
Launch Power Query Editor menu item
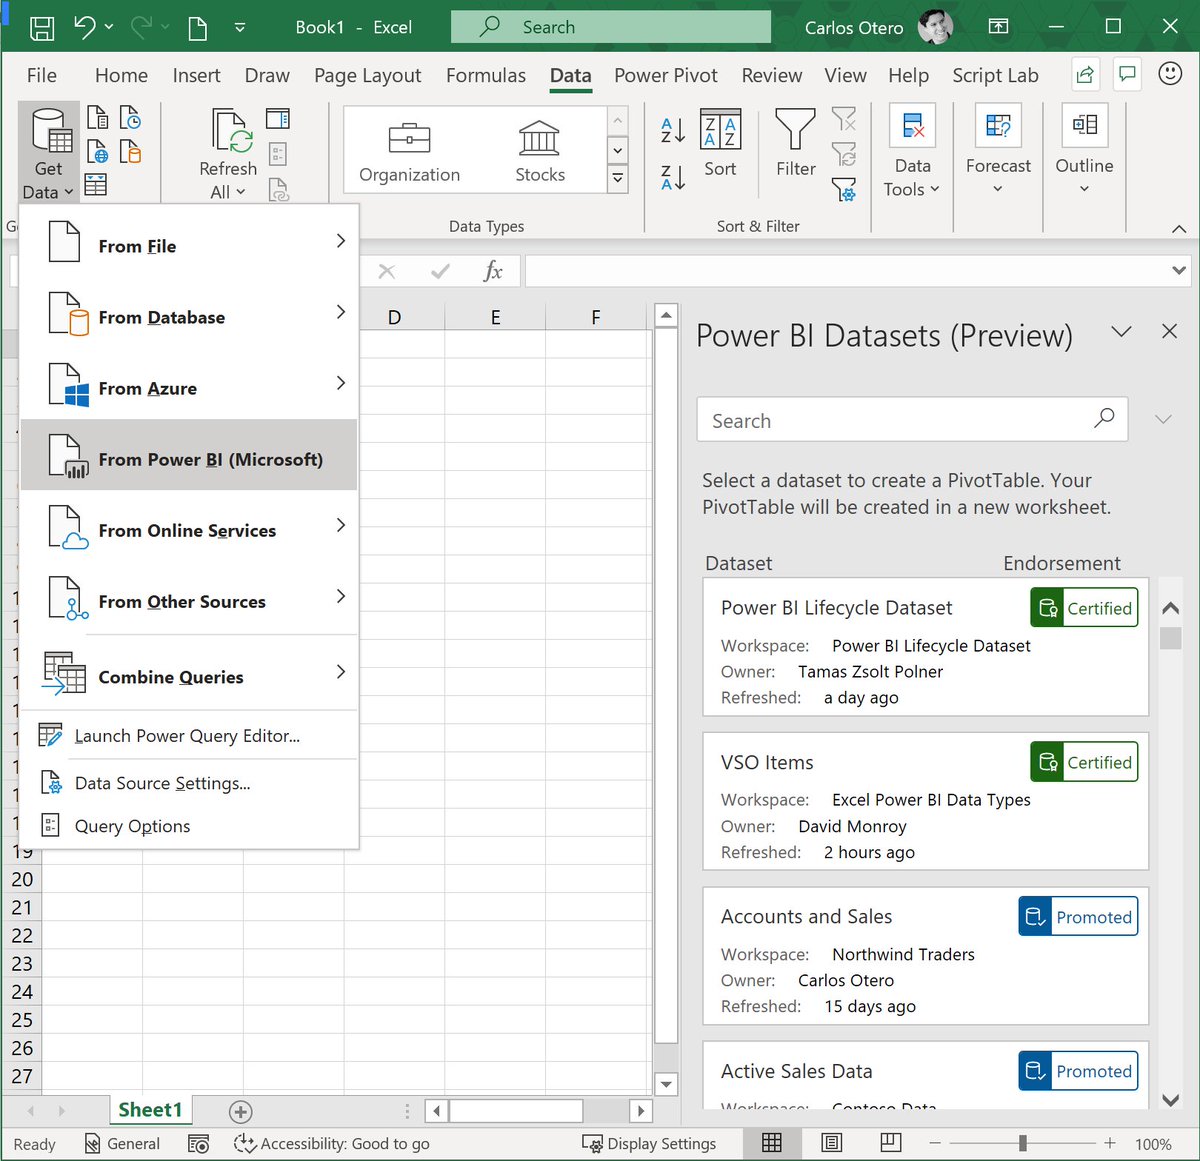pyautogui.click(x=189, y=736)
